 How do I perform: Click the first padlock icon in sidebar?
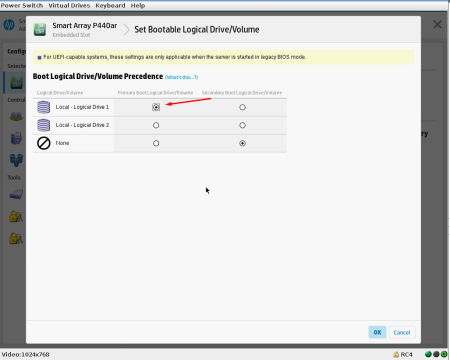click(x=16, y=216)
